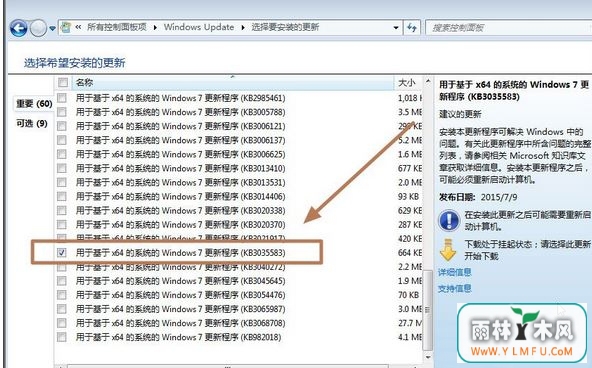Click the blue restart-warning exclamation icon
The height and width of the screenshot is (368, 592).
[449, 220]
